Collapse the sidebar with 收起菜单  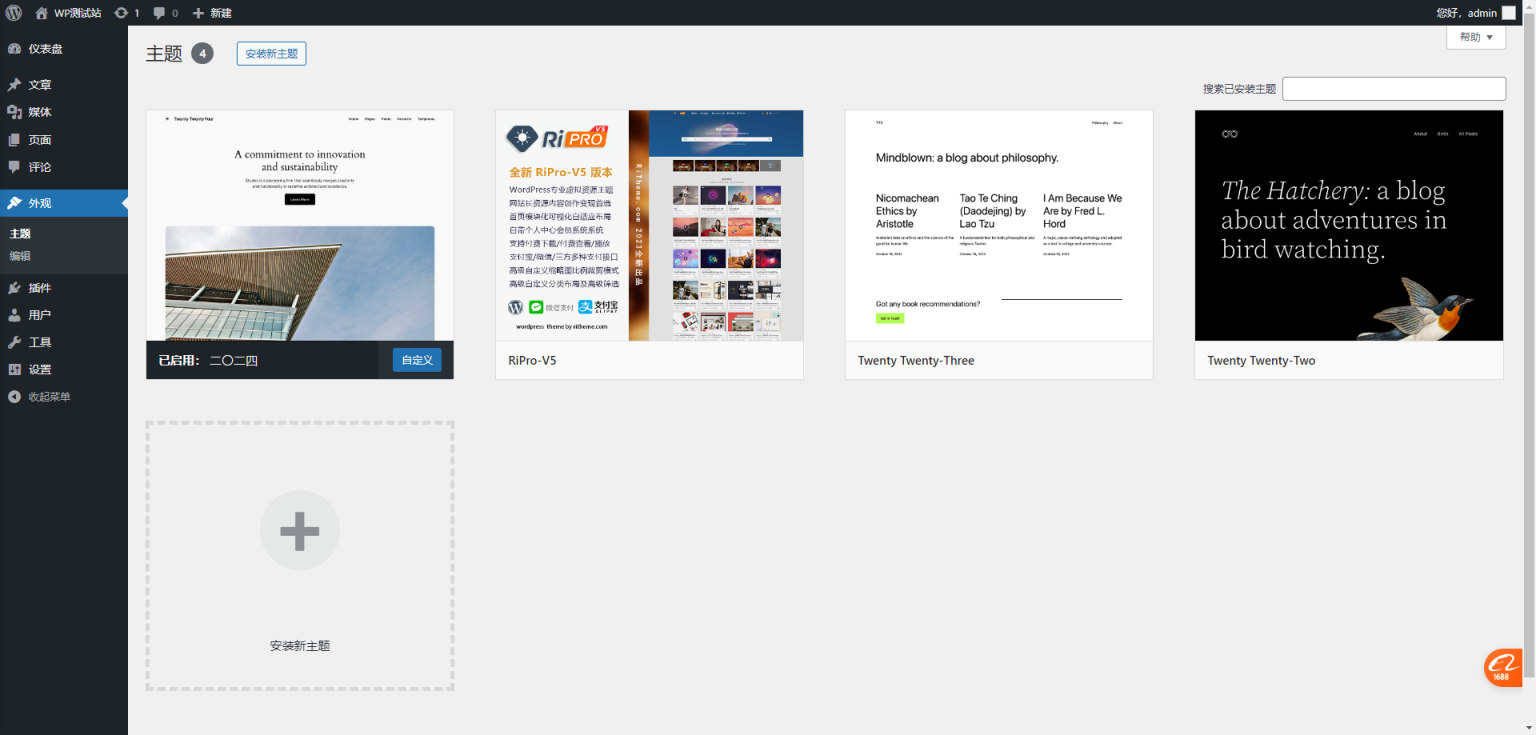(49, 397)
